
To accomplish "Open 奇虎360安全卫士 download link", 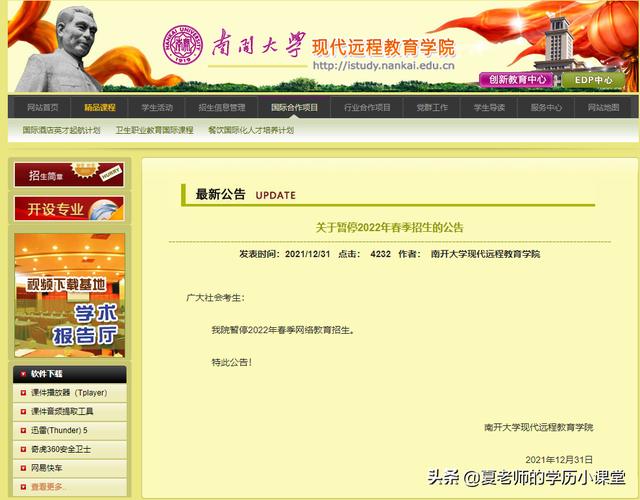I will pyautogui.click(x=61, y=449).
